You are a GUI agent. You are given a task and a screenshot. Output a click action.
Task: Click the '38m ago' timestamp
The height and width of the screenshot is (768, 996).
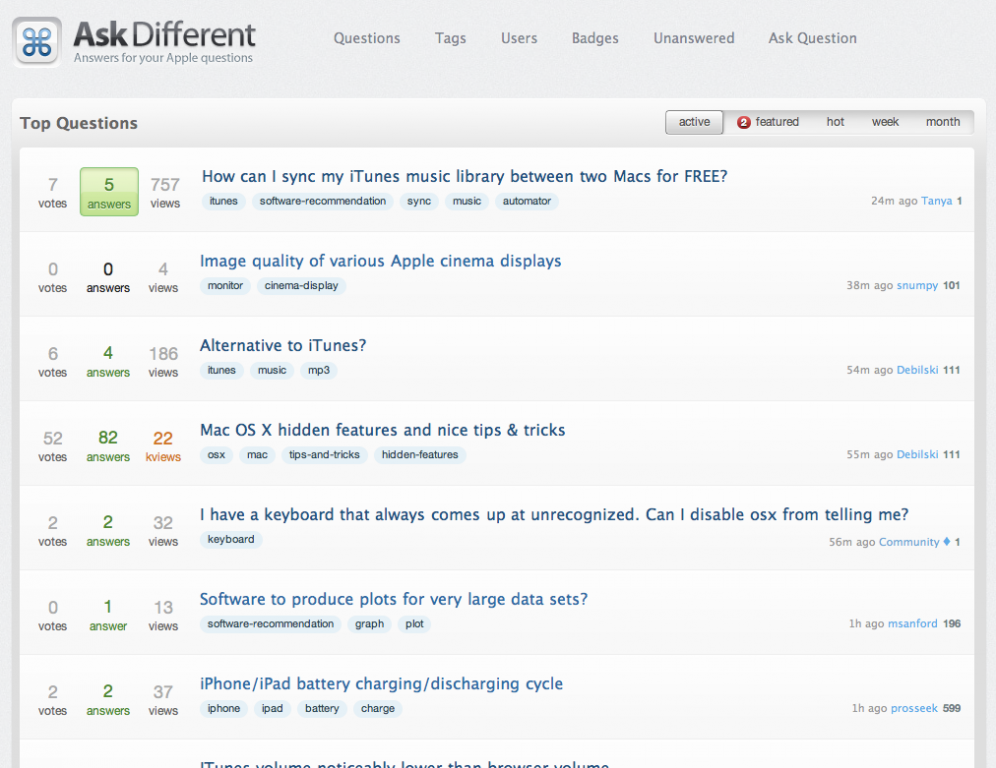tap(870, 286)
